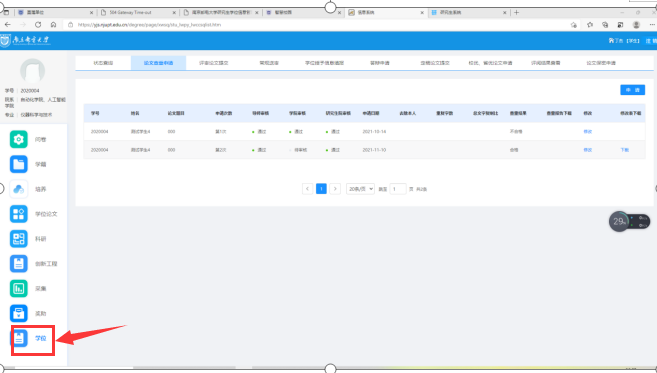
Task: Open the 学籍 folder icon in sidebar
Action: pos(18,164)
